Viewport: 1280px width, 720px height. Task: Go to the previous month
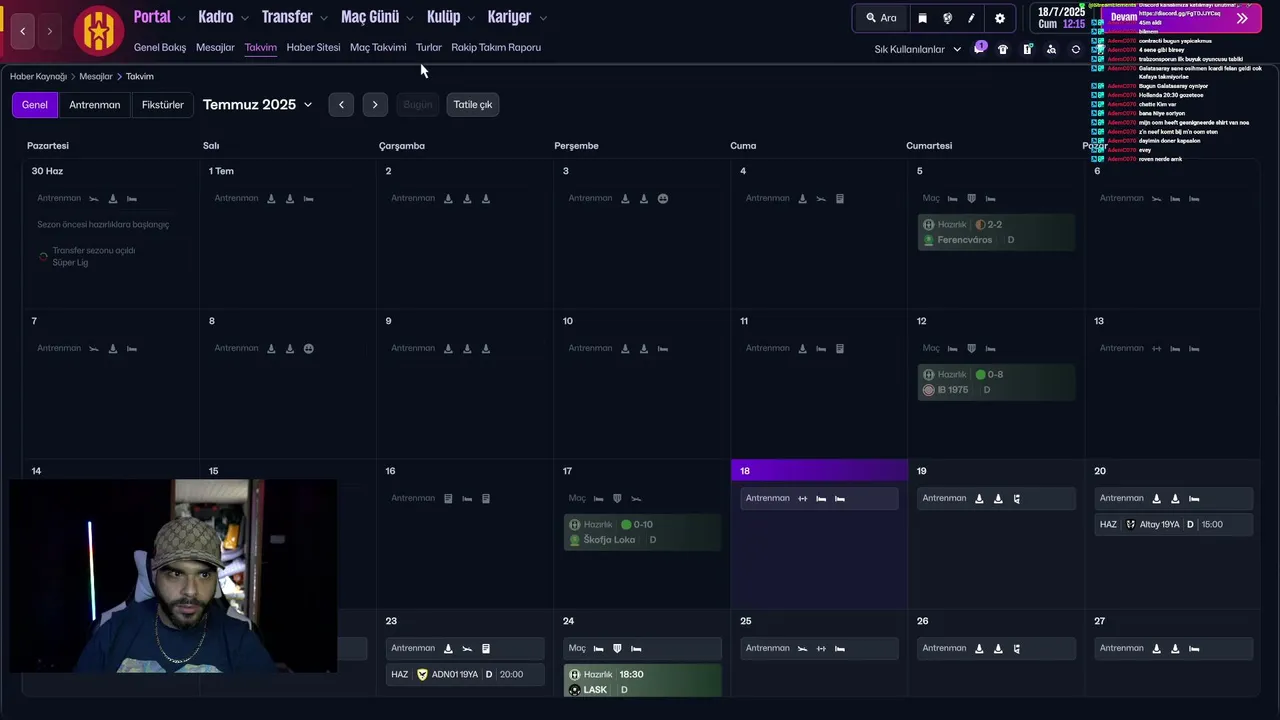coord(341,104)
